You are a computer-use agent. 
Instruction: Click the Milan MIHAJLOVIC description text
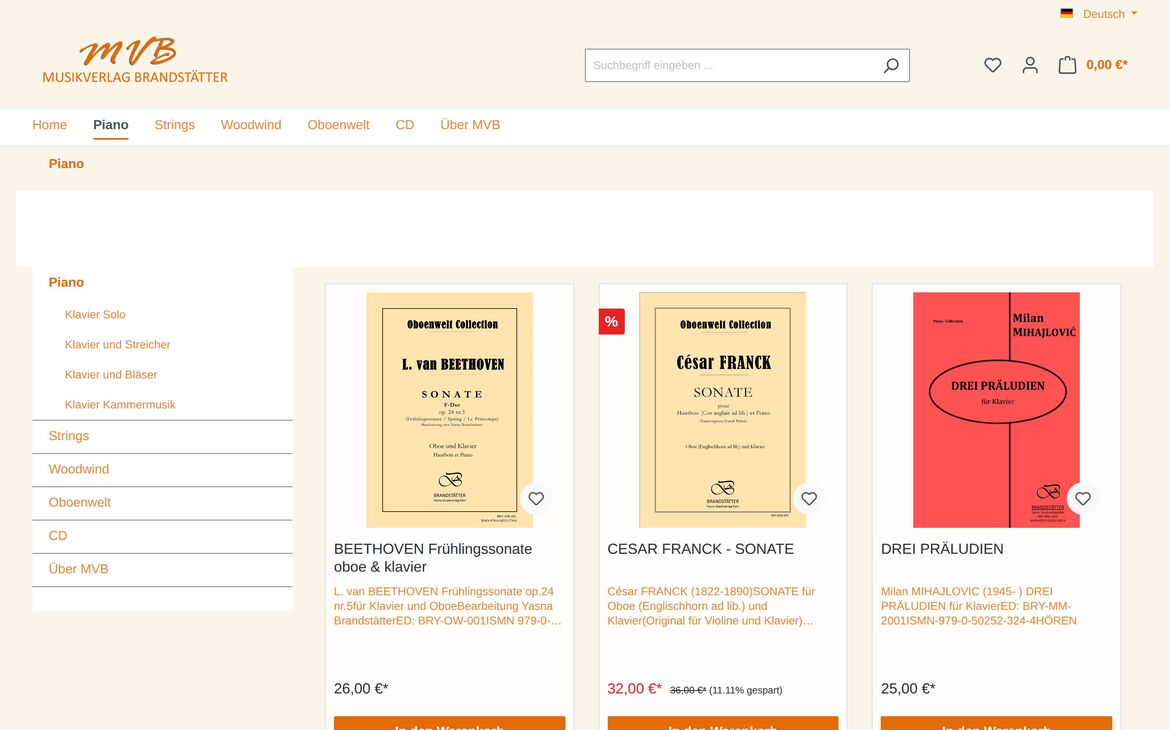click(x=978, y=605)
